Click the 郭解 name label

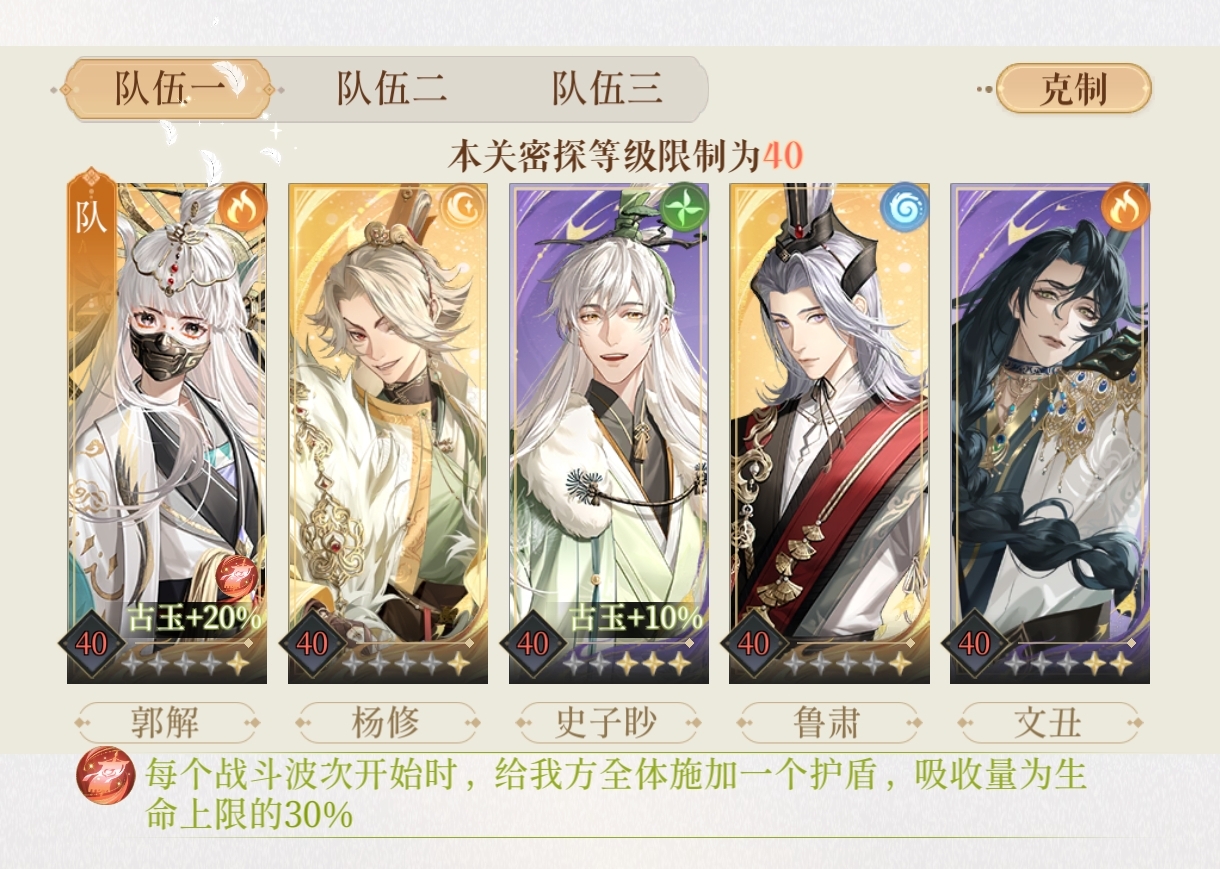[x=166, y=722]
